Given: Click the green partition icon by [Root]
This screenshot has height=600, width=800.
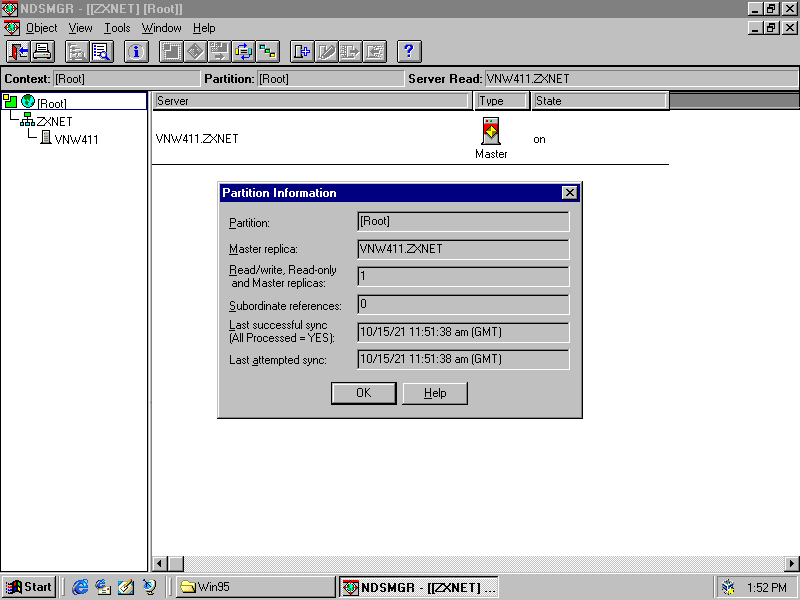Looking at the screenshot, I should tap(10, 101).
